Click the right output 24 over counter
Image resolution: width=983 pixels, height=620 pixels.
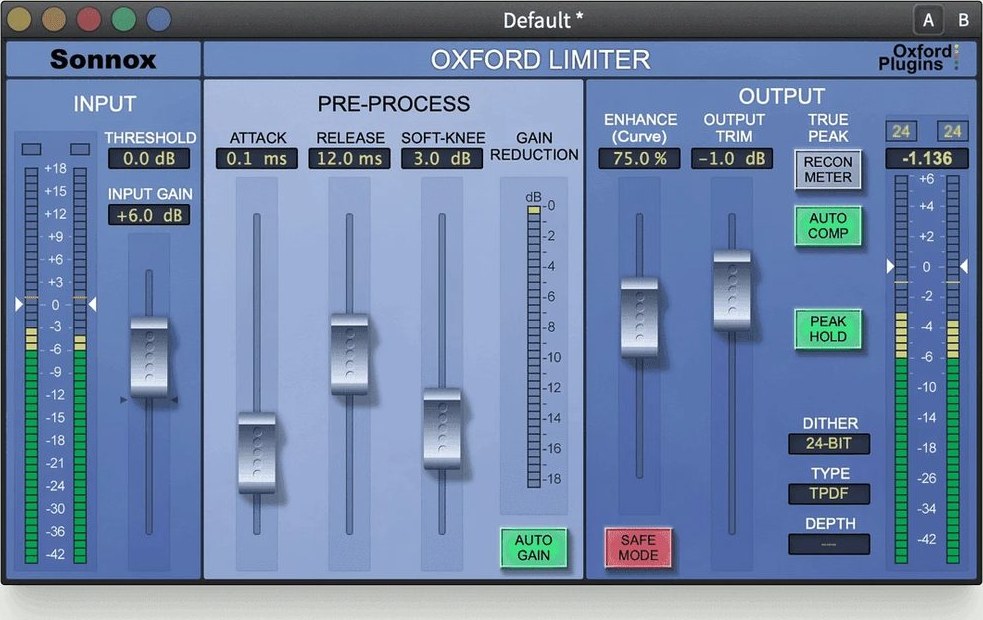952,131
